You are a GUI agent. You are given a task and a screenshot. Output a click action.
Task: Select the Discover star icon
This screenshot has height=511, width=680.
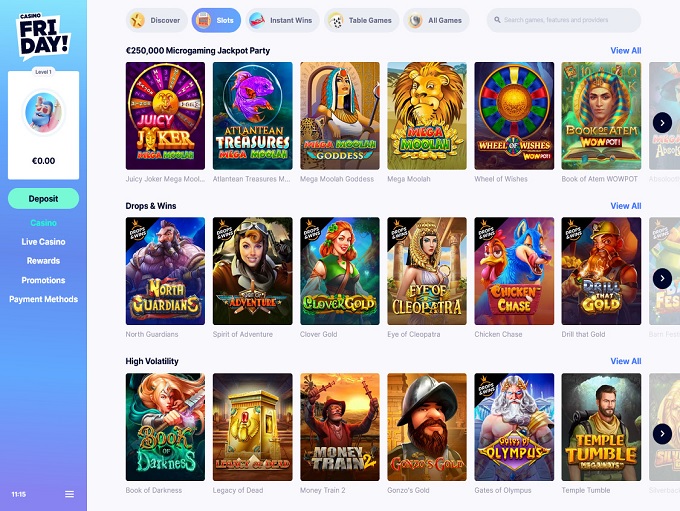[x=137, y=20]
